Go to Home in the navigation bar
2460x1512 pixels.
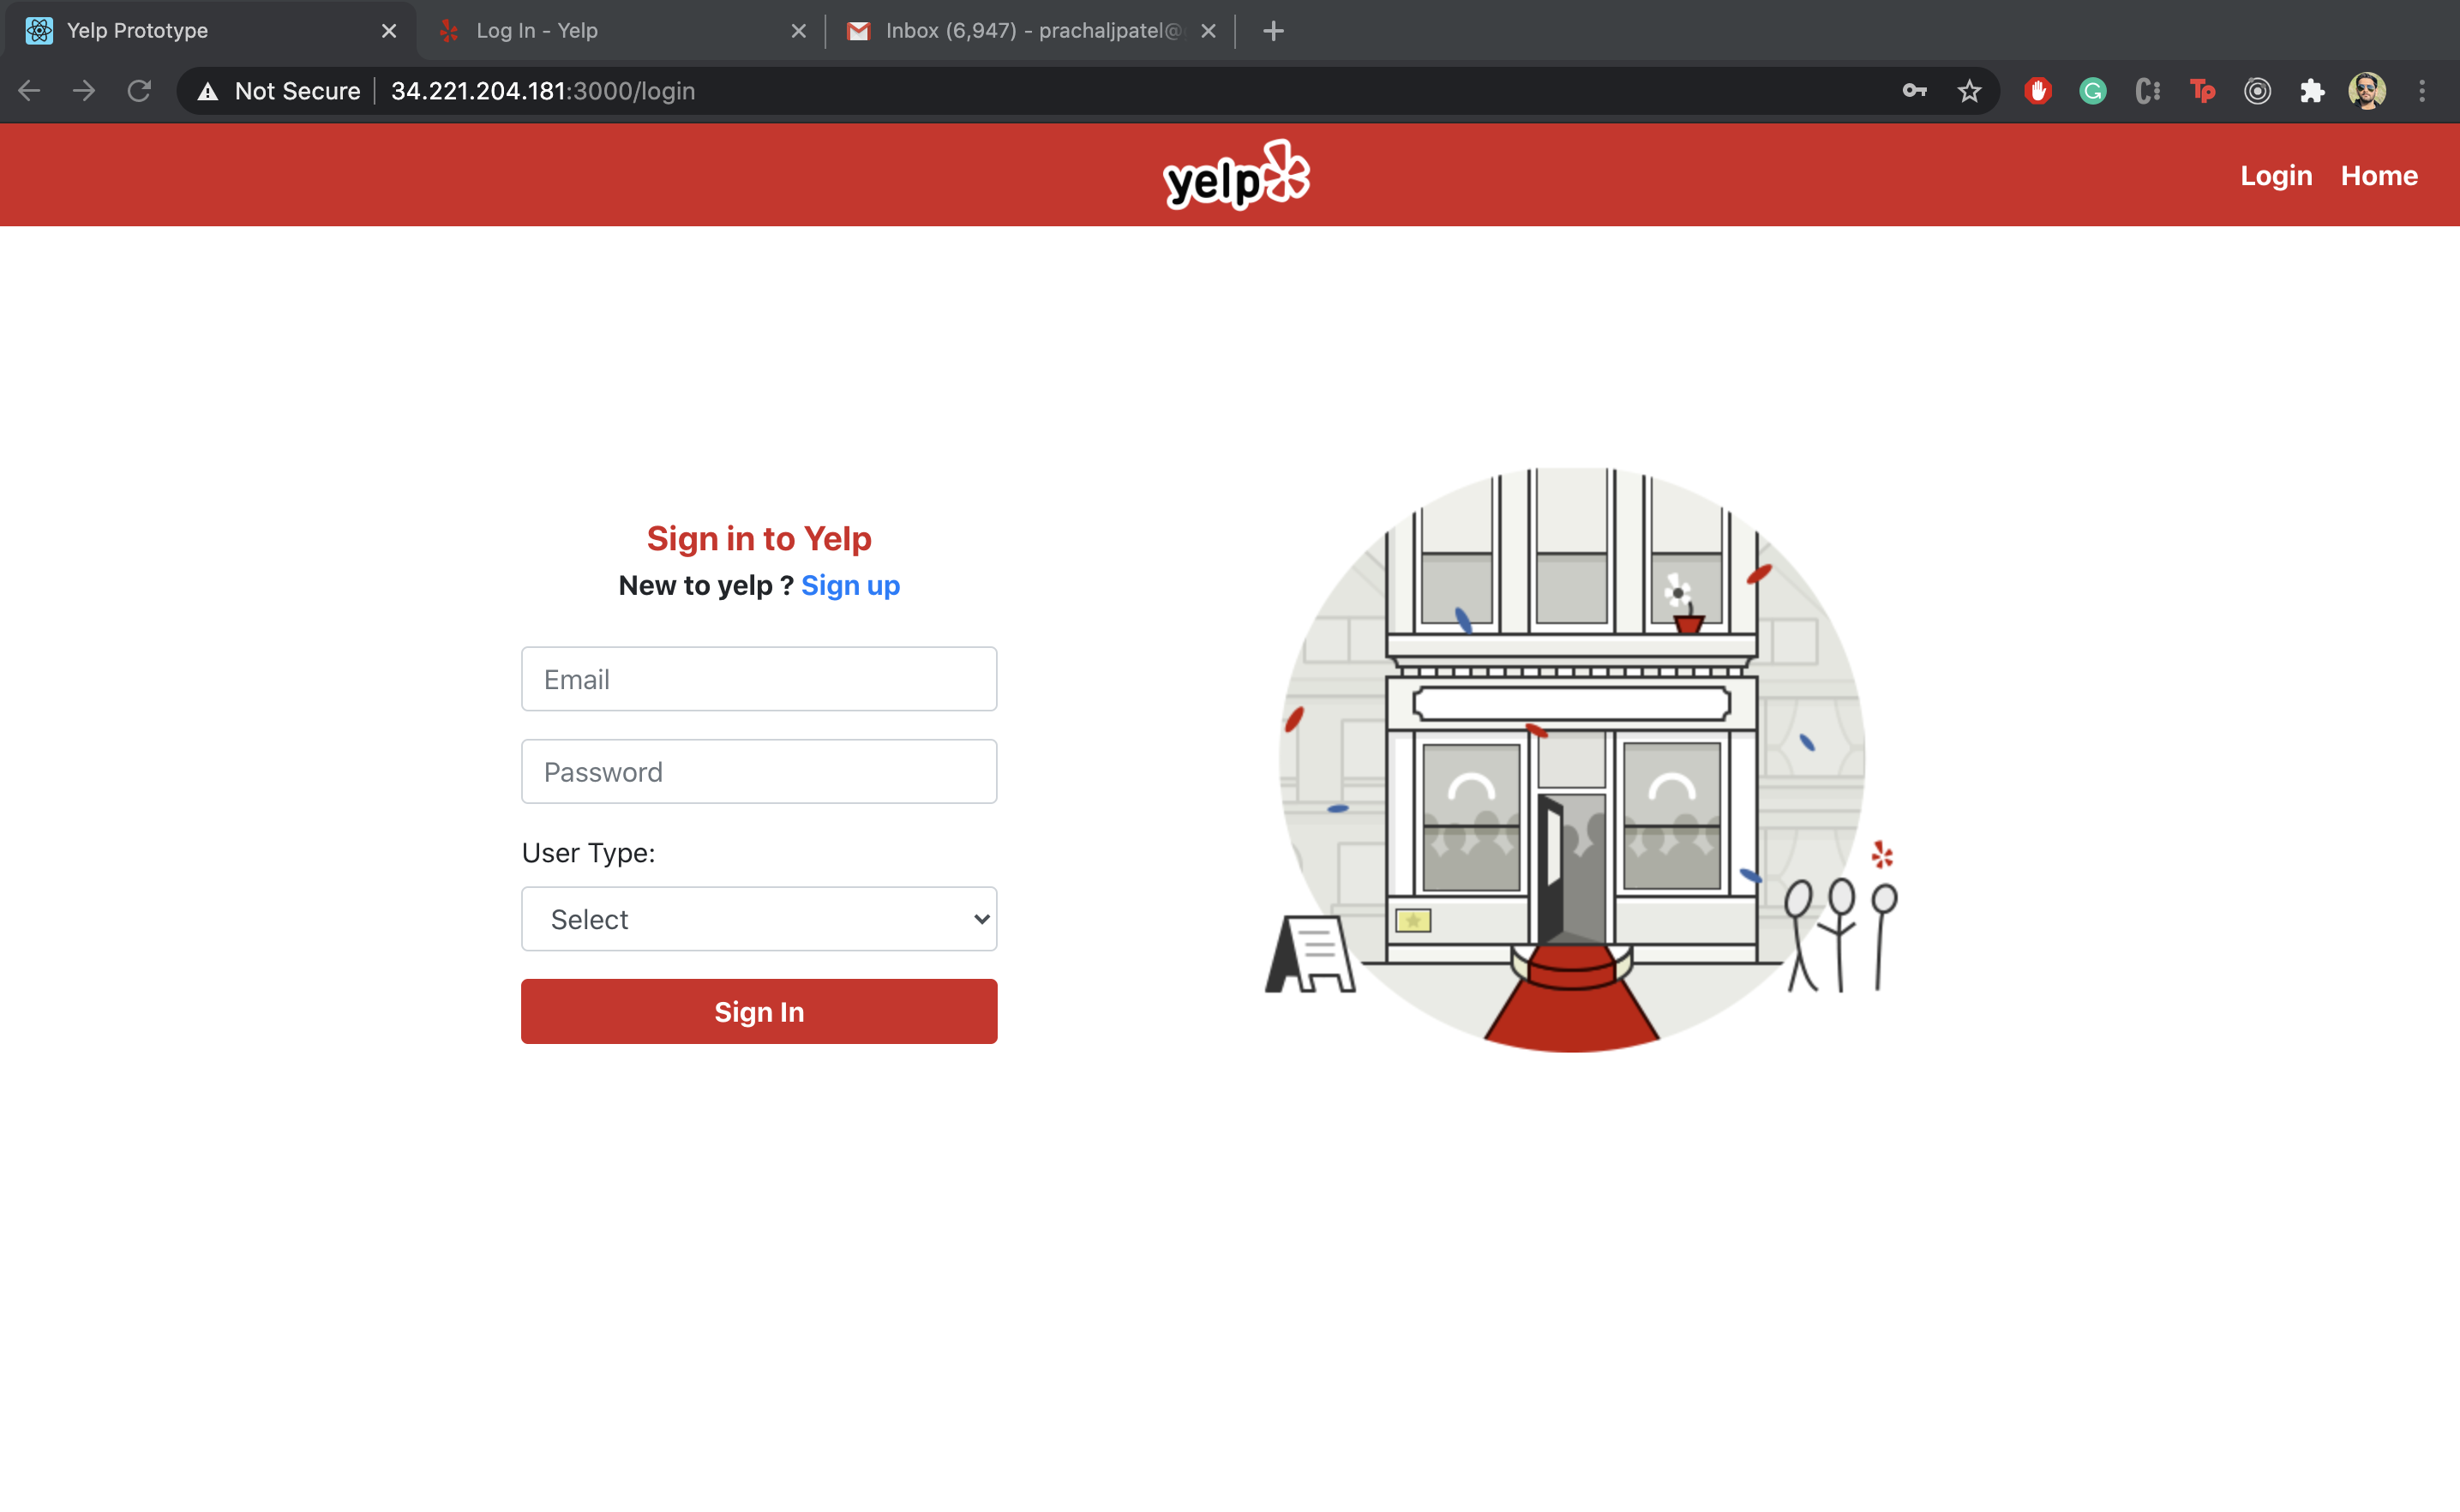tap(2379, 176)
